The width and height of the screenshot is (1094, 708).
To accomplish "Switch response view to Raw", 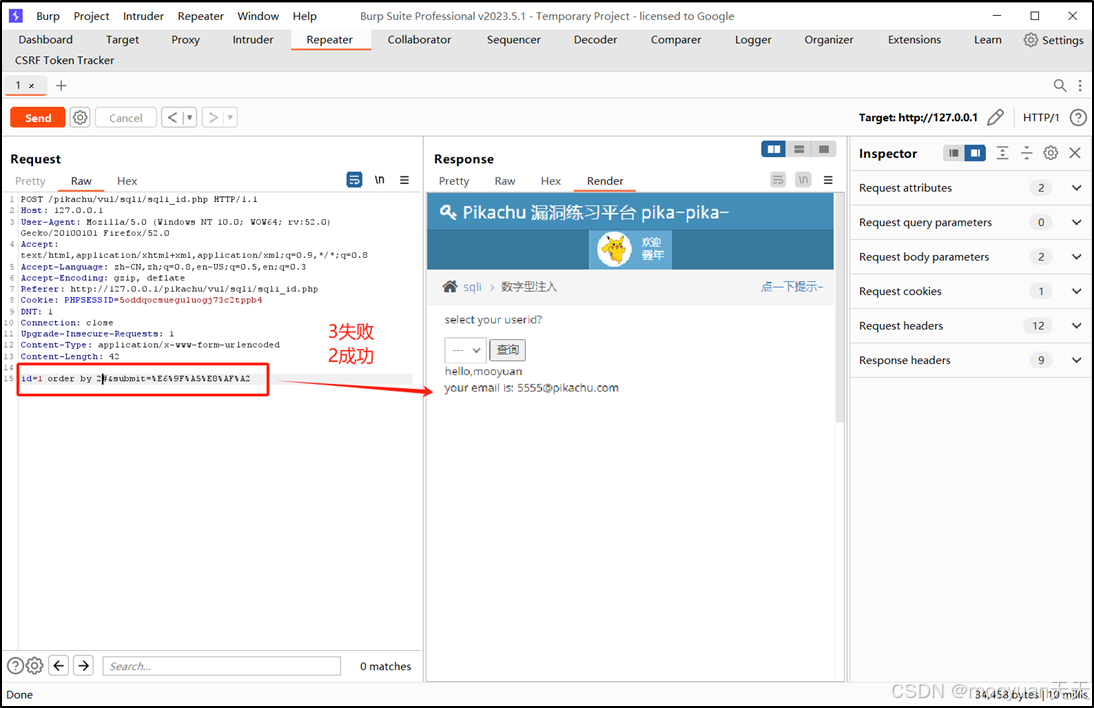I will click(x=504, y=181).
